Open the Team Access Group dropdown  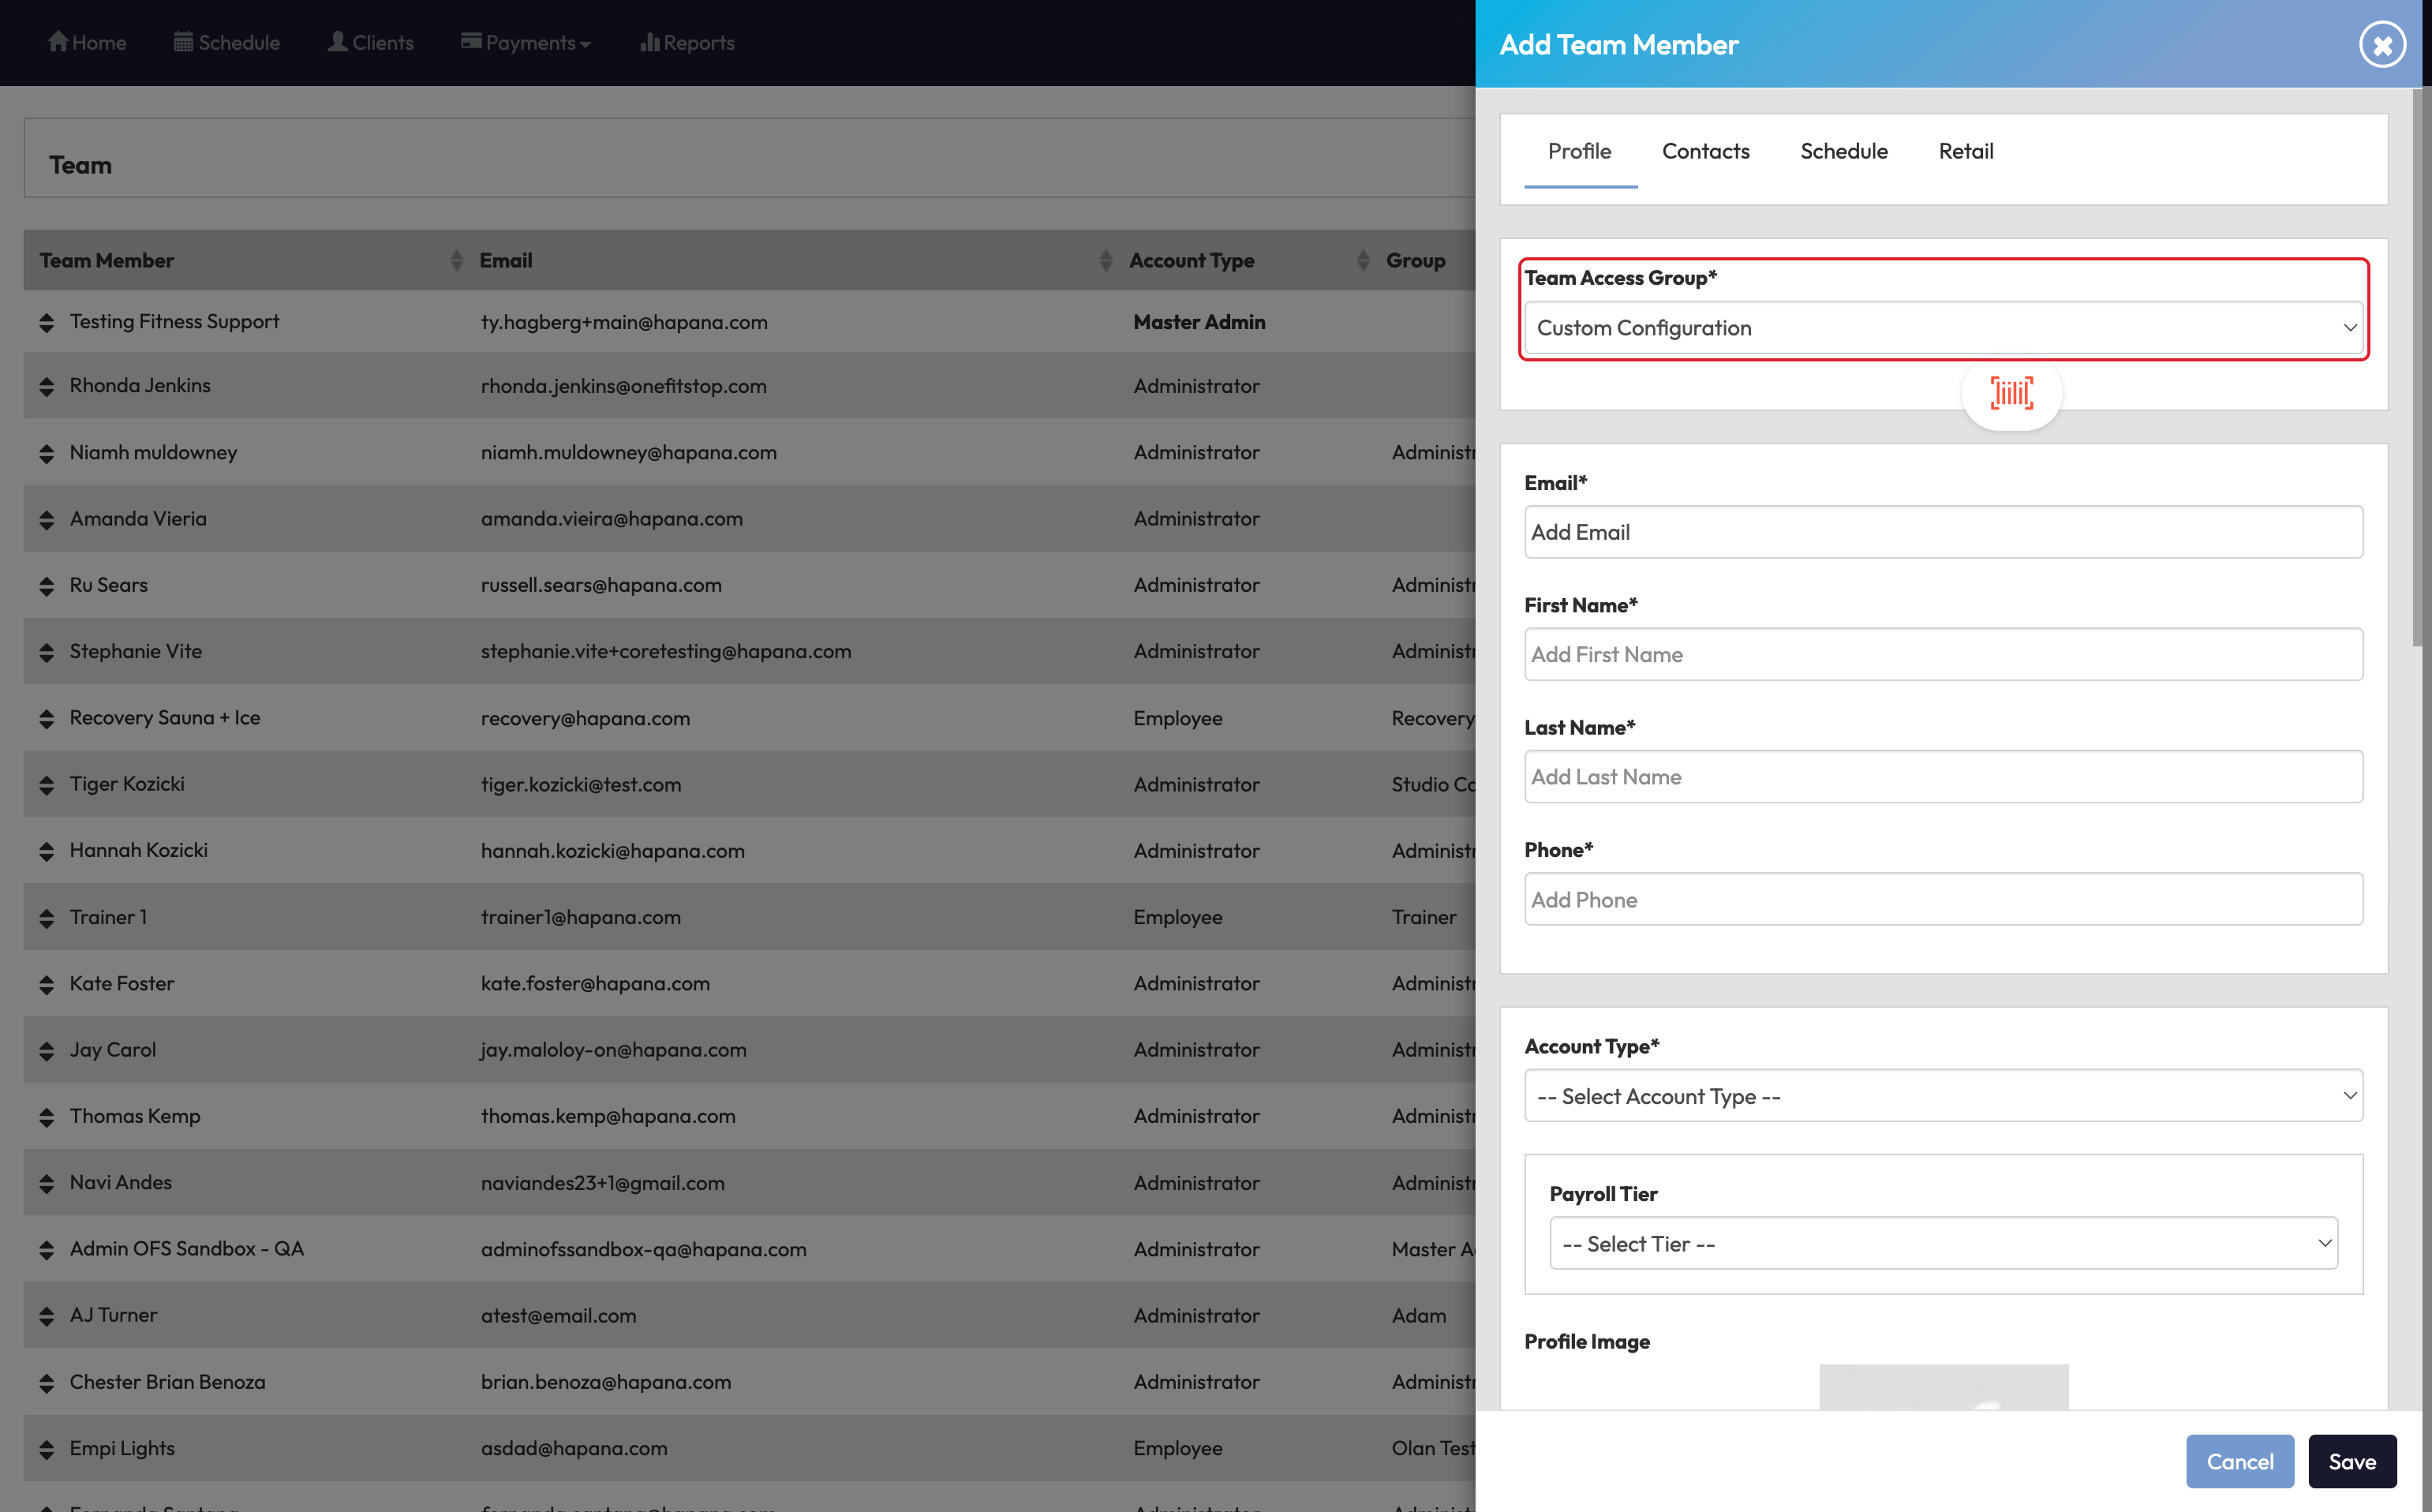[x=1942, y=328]
